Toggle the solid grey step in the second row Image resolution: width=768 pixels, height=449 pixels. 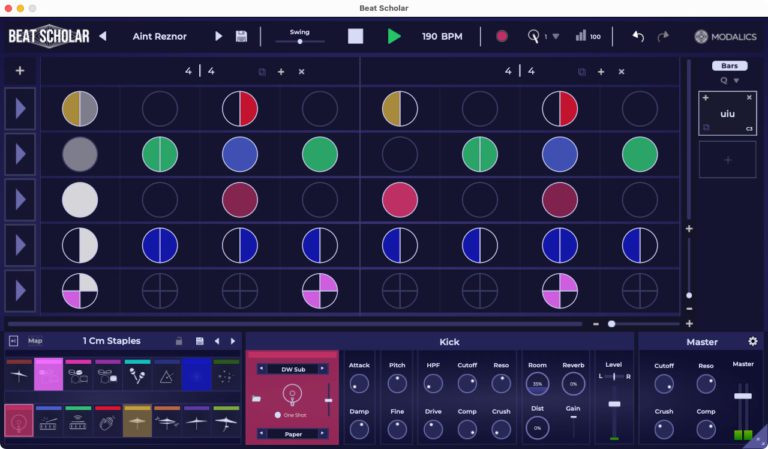click(x=80, y=154)
